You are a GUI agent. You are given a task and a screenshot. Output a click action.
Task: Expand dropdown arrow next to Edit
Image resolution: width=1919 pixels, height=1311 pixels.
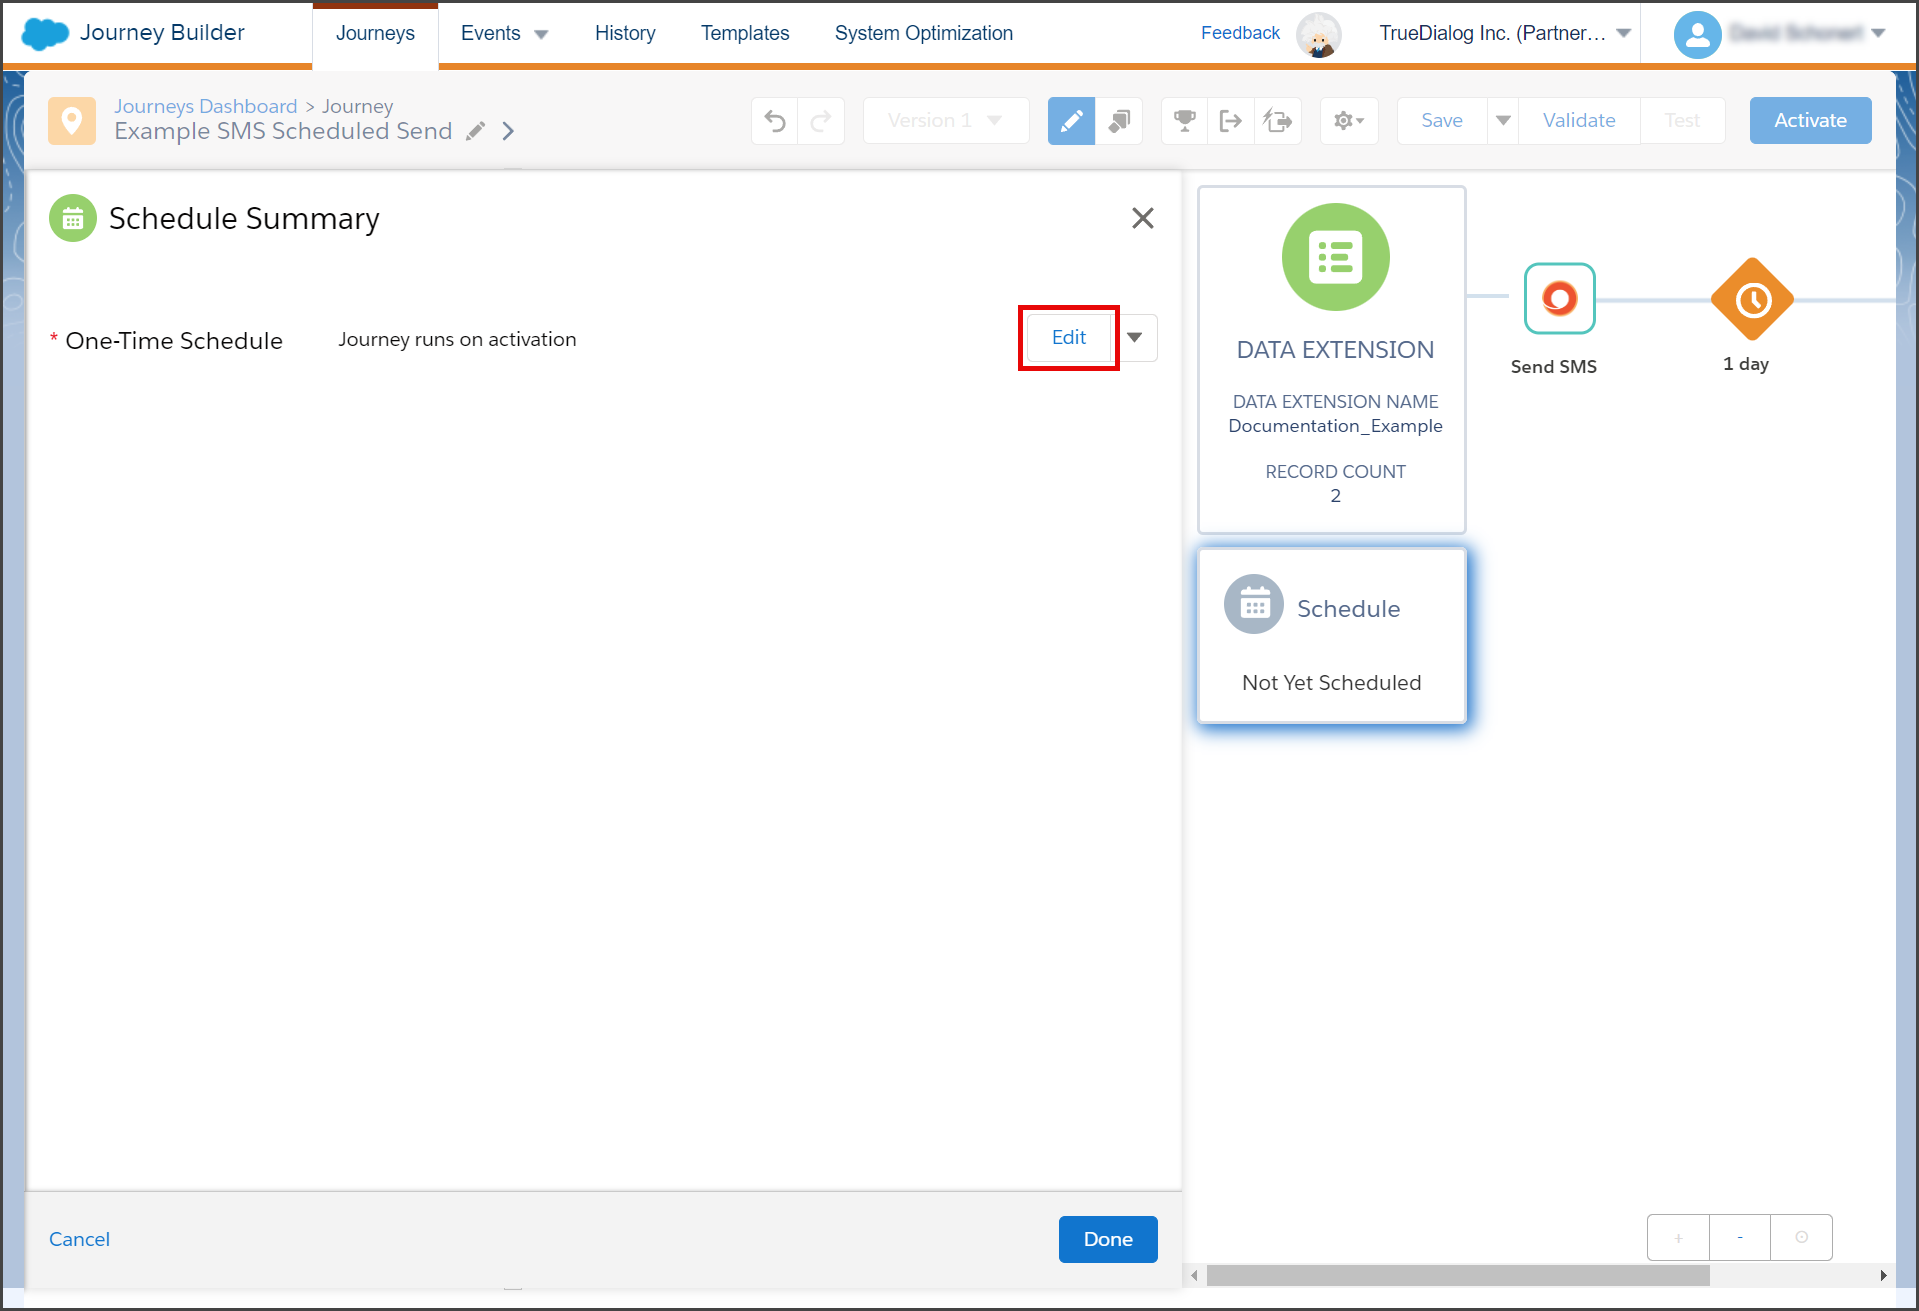(x=1135, y=338)
